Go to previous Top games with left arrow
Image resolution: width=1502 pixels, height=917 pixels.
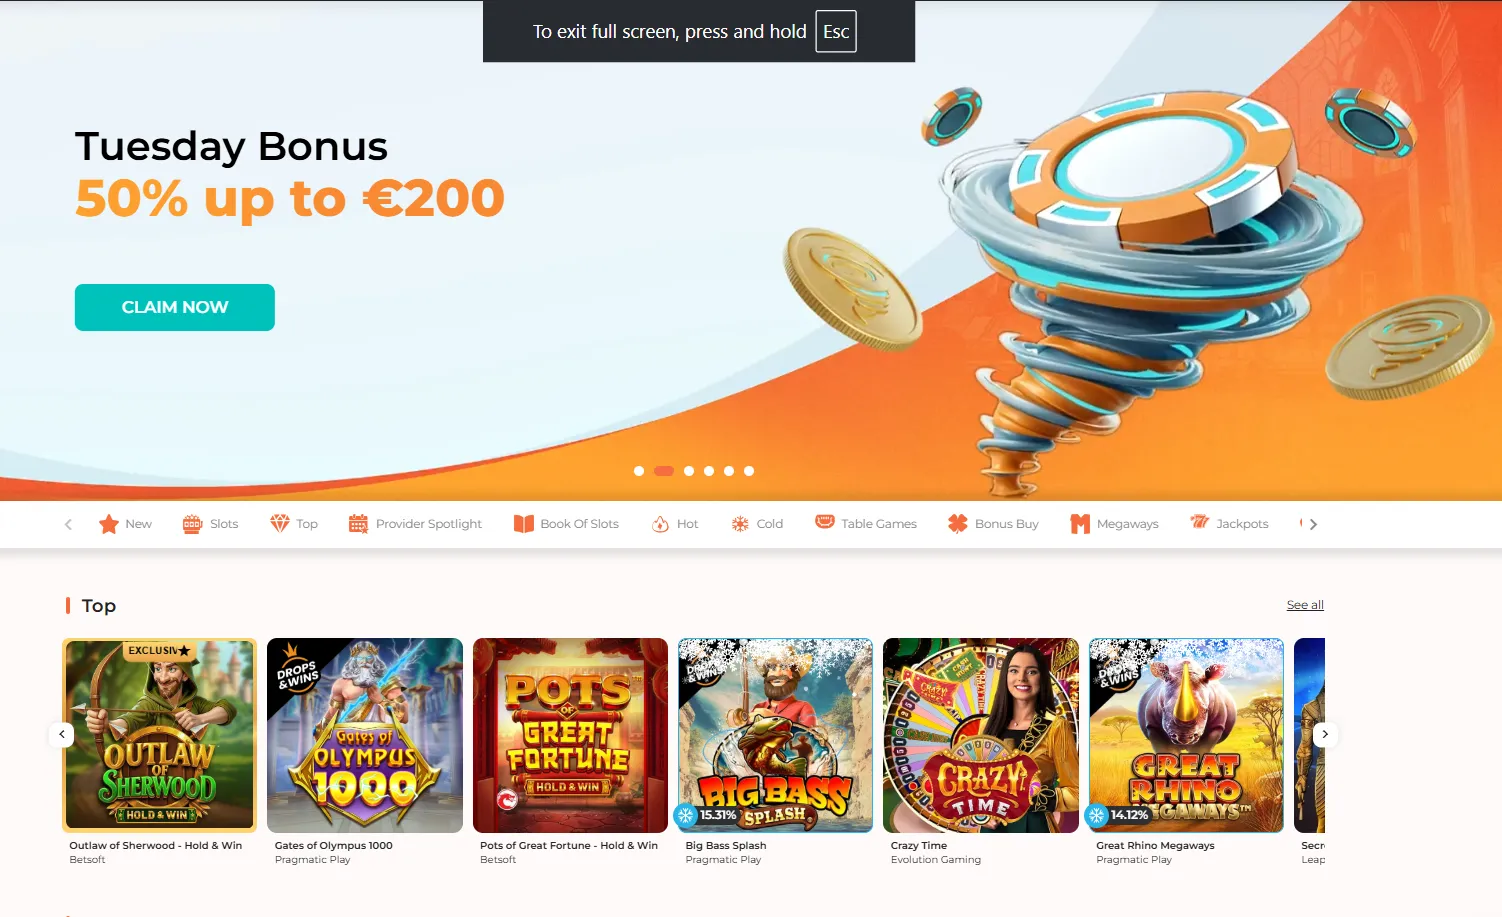pyautogui.click(x=62, y=734)
